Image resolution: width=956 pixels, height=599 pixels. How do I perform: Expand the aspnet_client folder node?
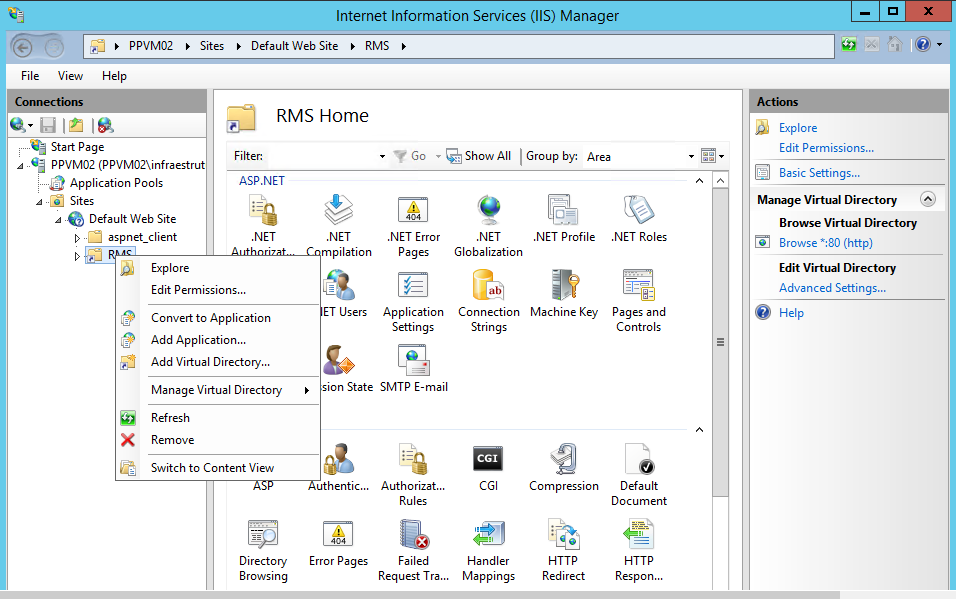click(x=77, y=237)
